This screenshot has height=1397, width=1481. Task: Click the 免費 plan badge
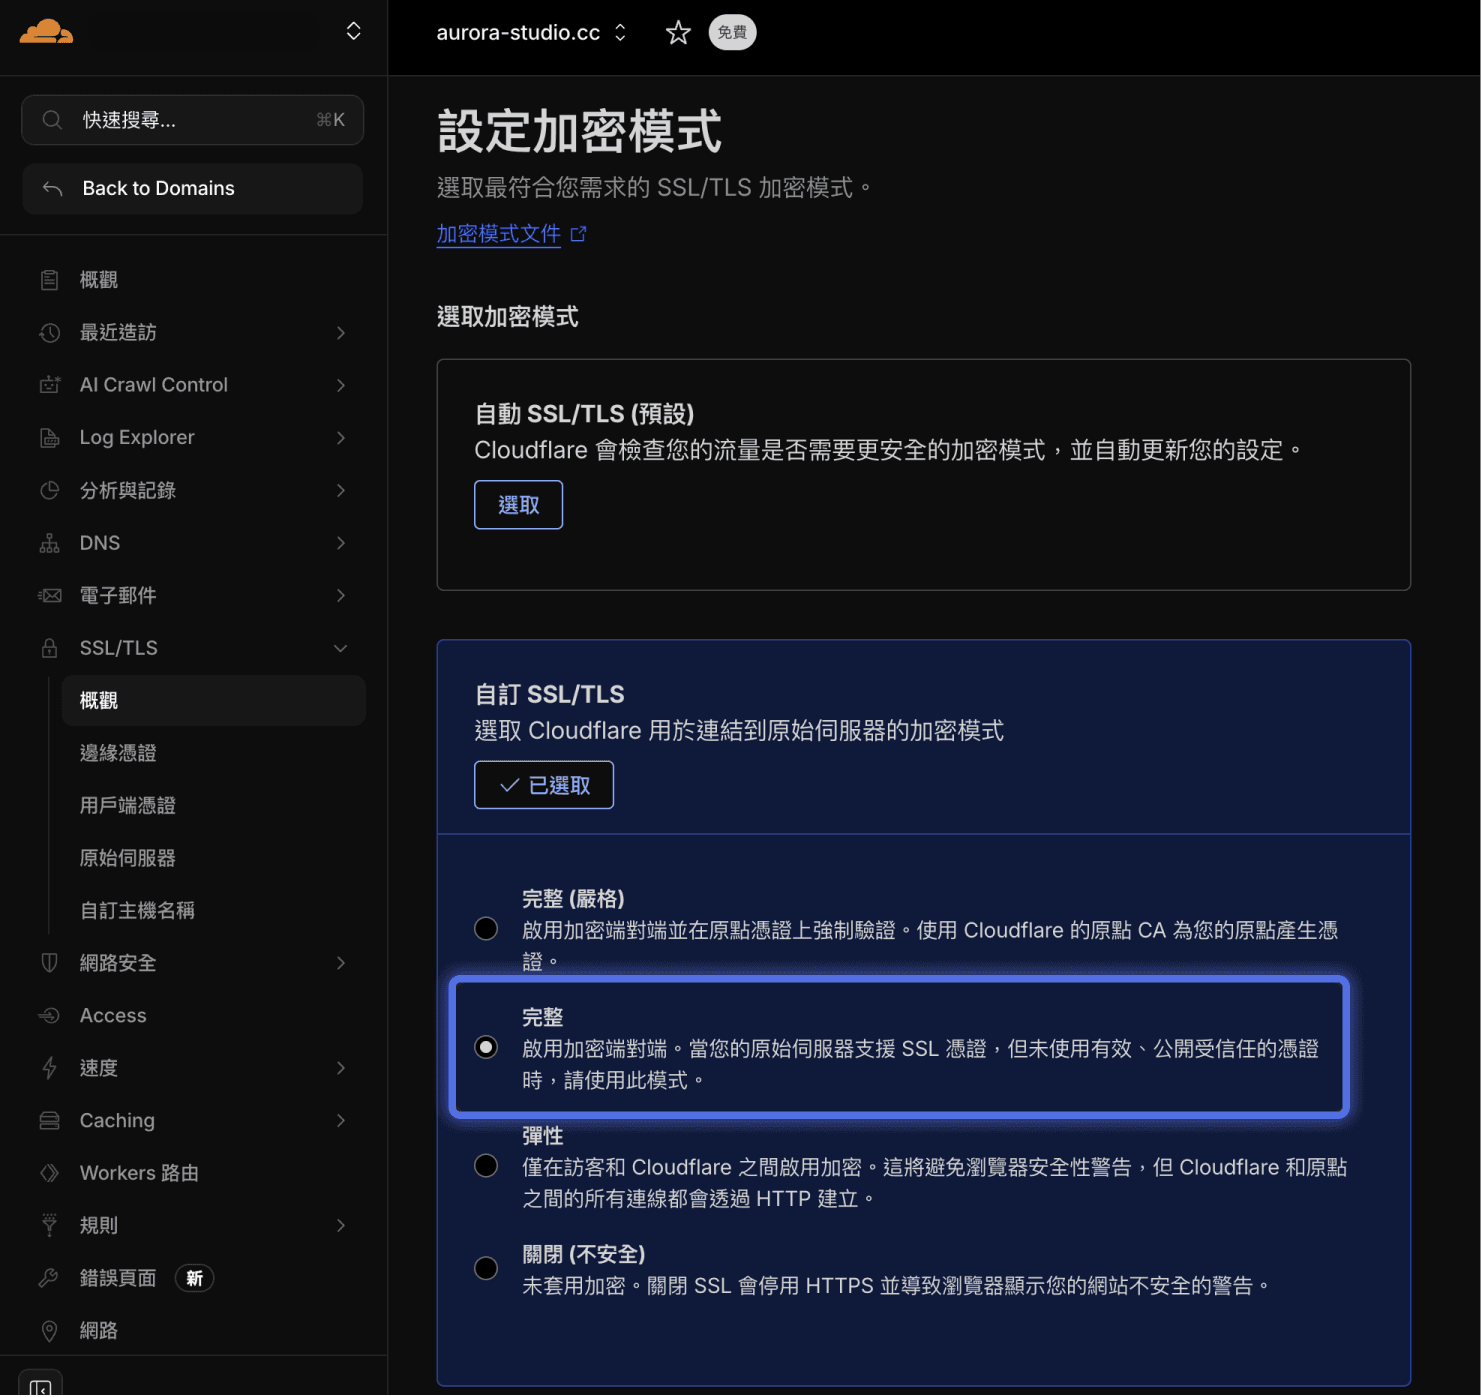pos(732,32)
